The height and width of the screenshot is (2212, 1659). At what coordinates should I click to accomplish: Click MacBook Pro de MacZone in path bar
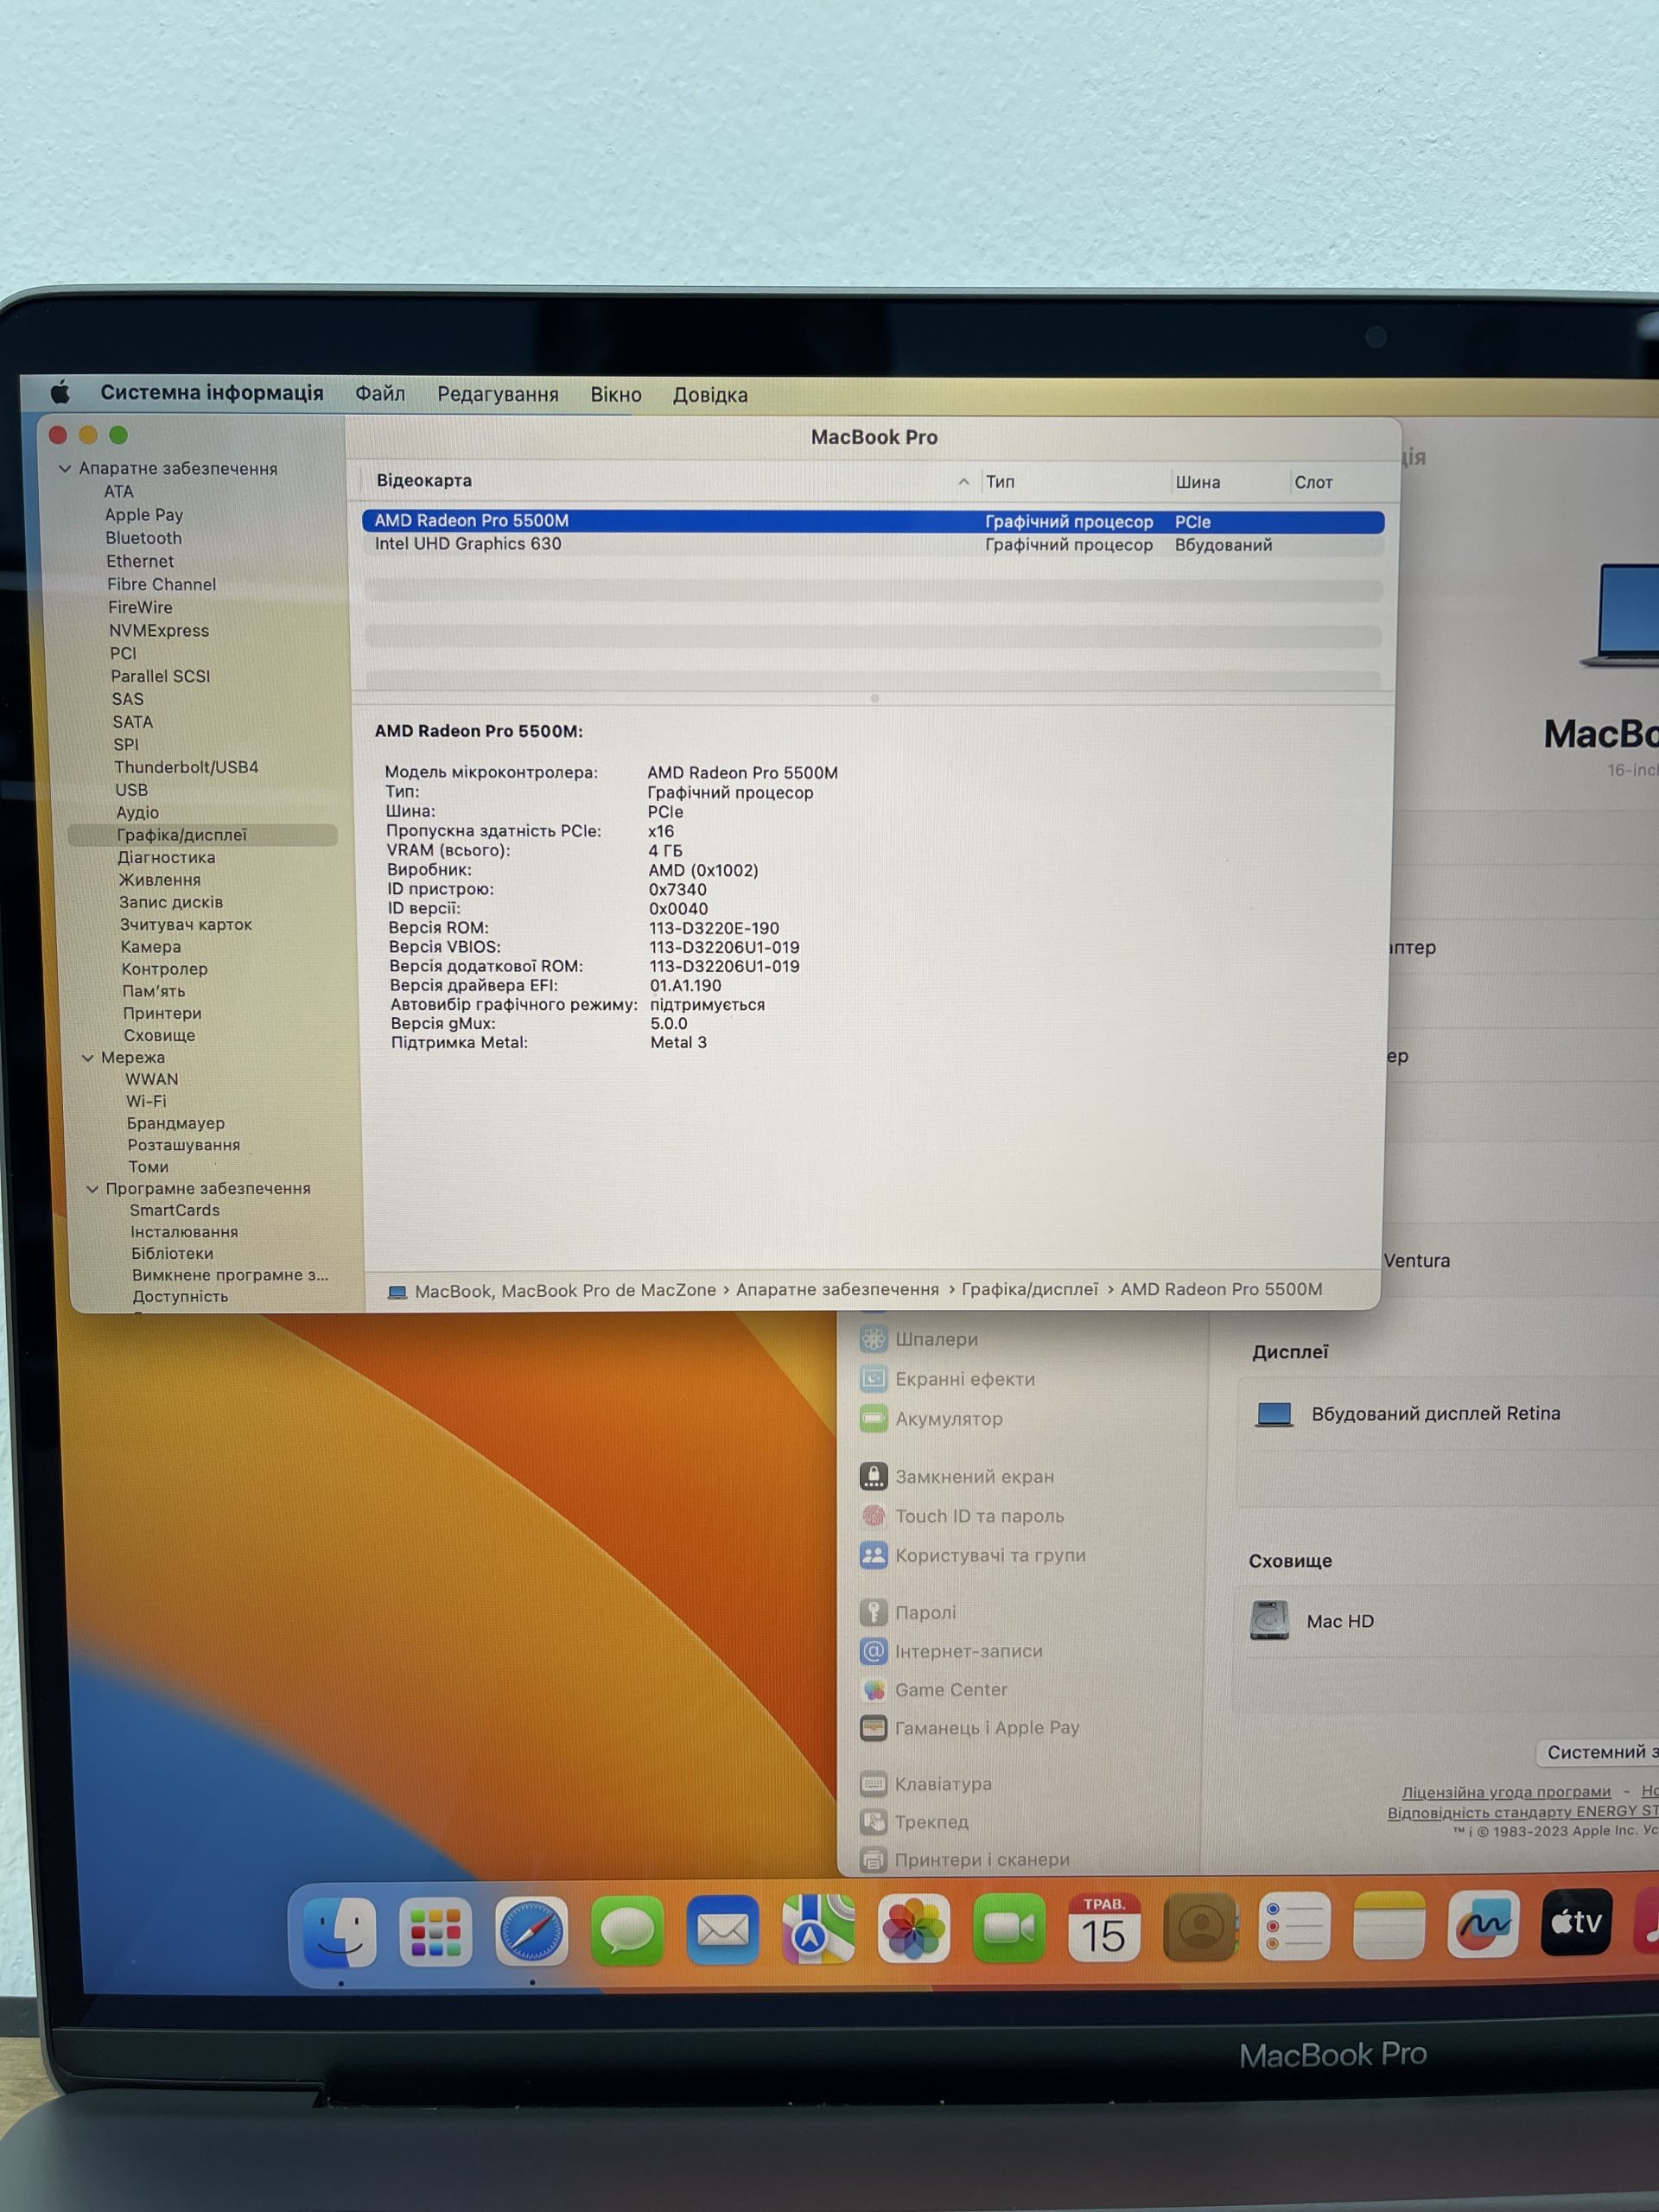click(x=565, y=1290)
